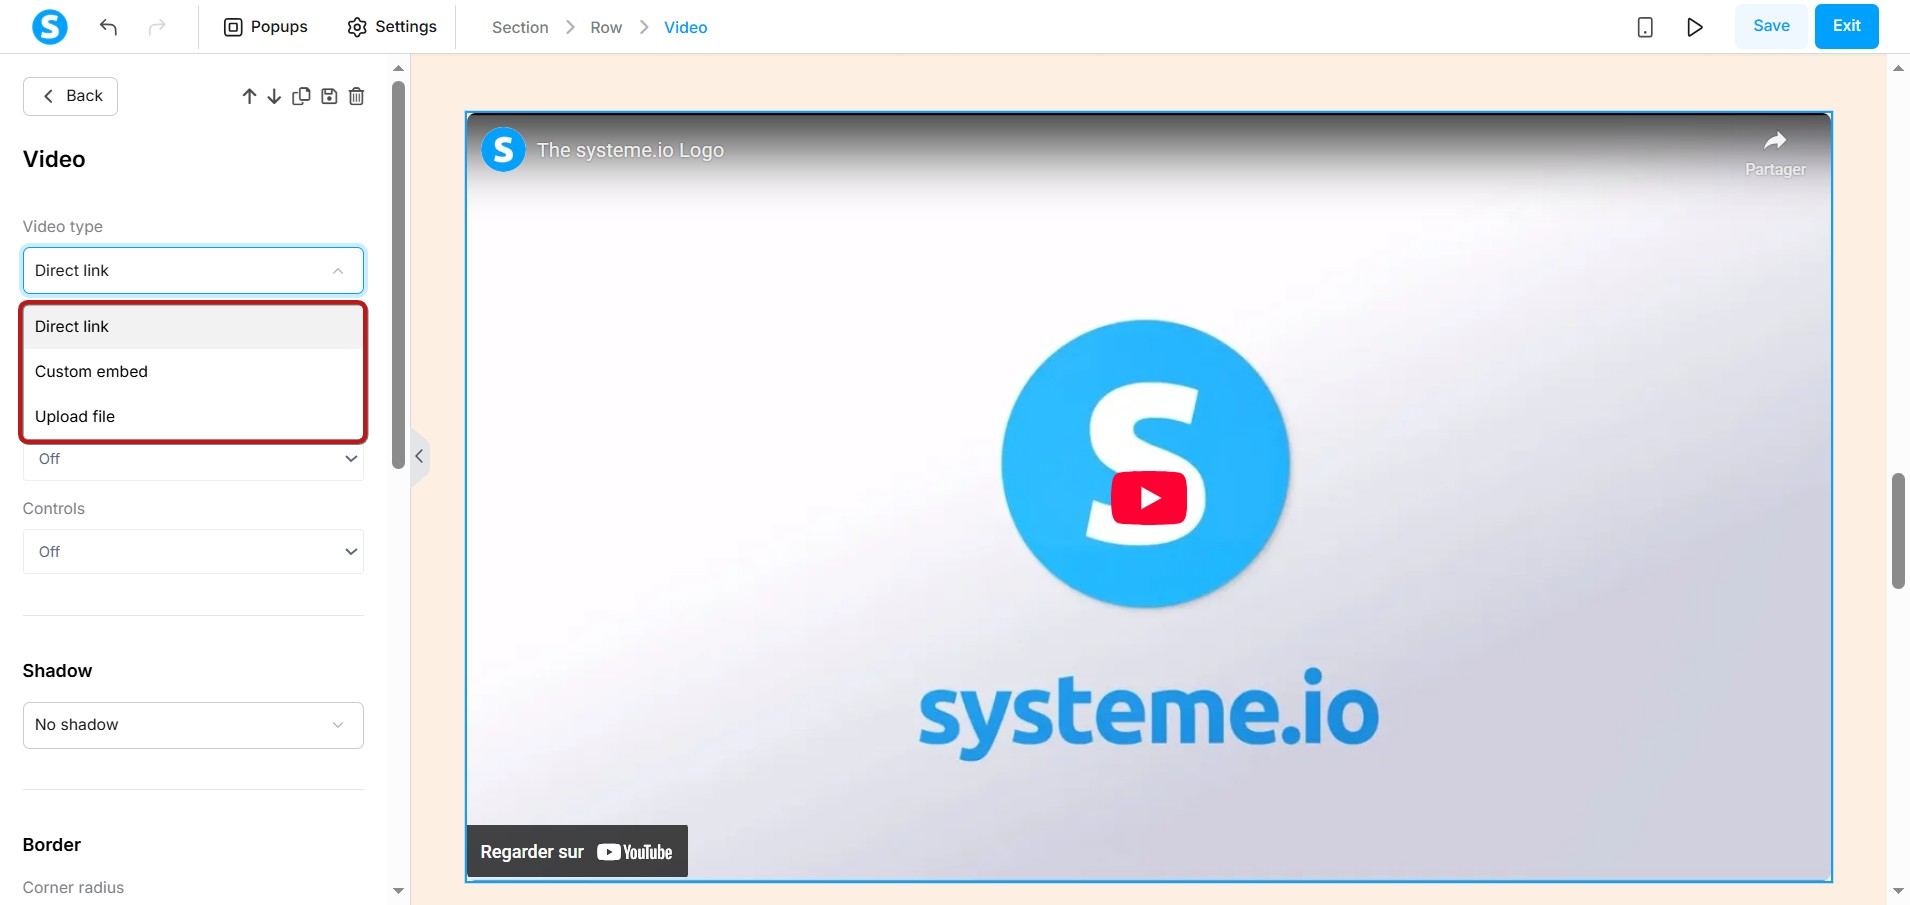Open the Popups menu
The width and height of the screenshot is (1910, 905).
(x=265, y=27)
